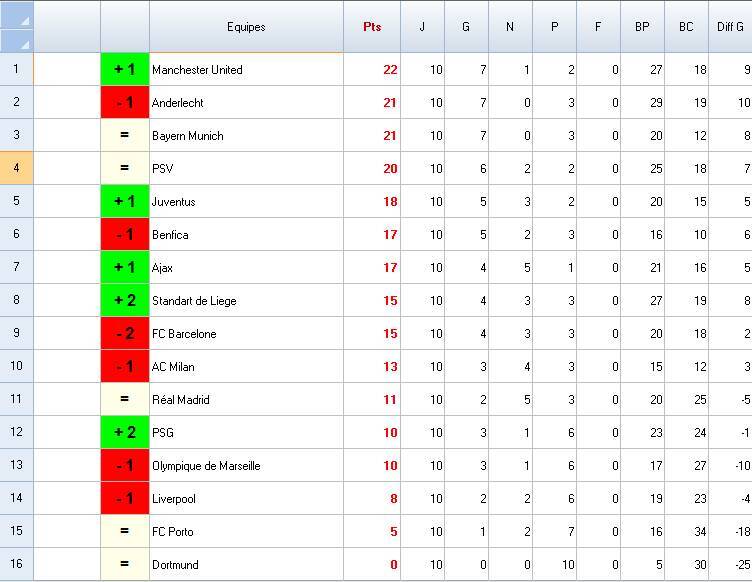Click the upper select-all corner triangle
The height and width of the screenshot is (582, 752).
click(x=17, y=15)
